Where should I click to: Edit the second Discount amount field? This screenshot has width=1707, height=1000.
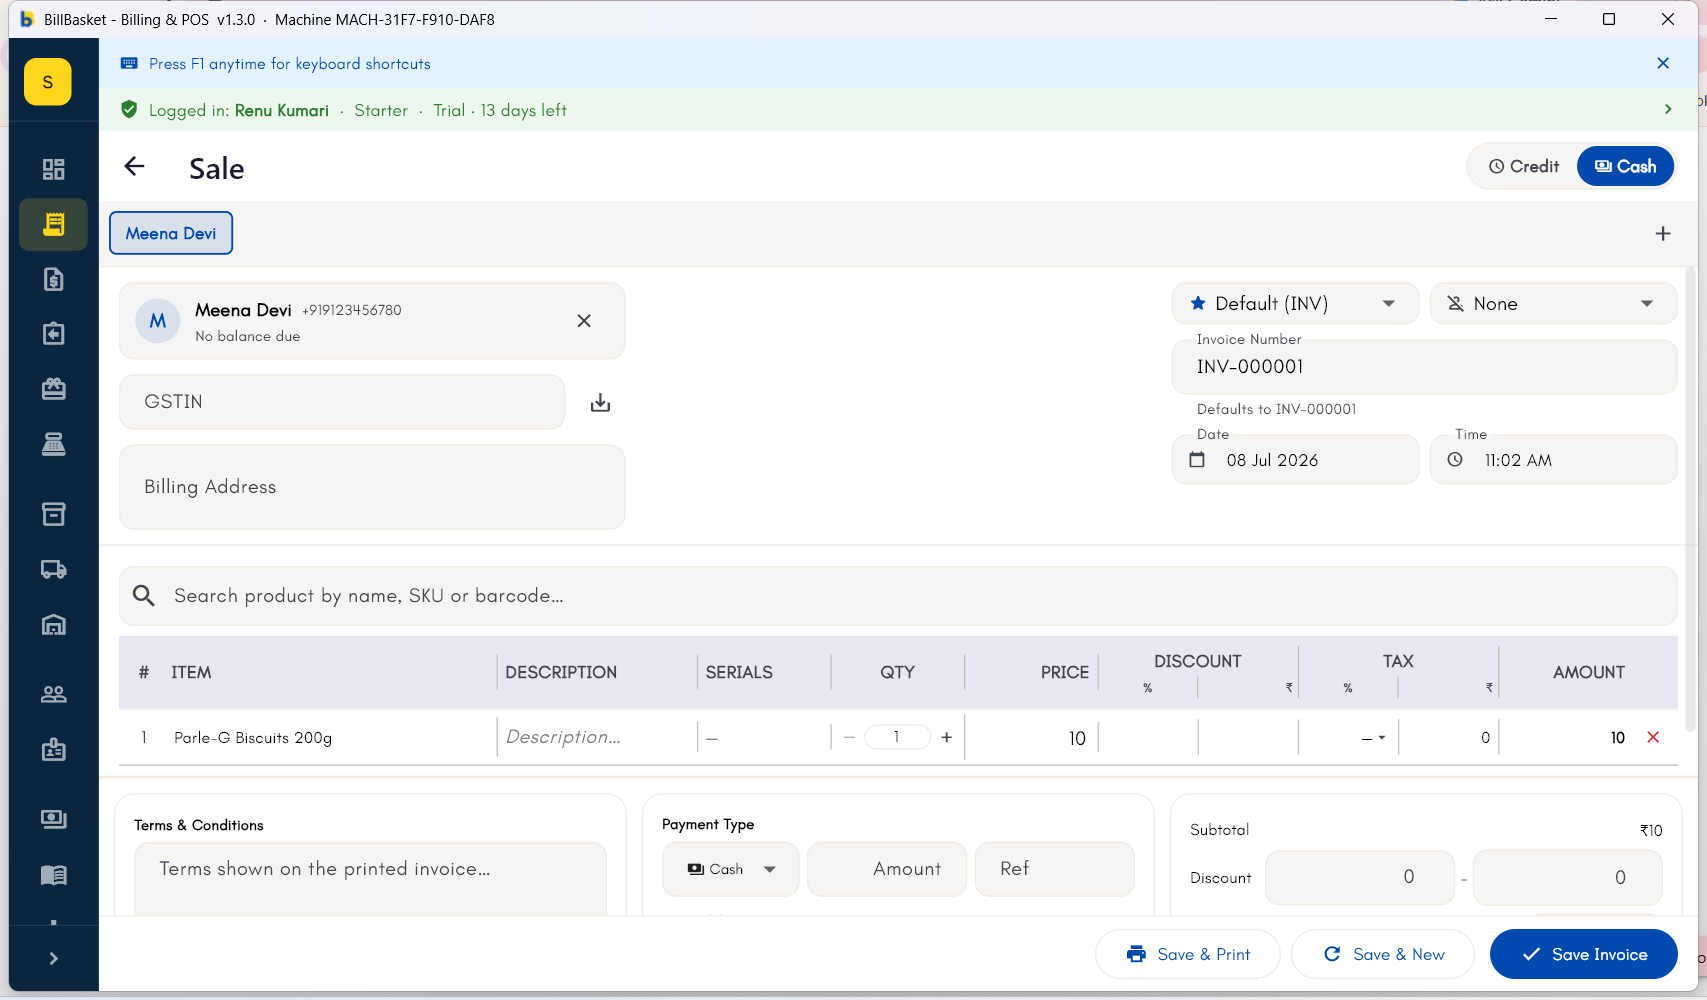coord(1568,877)
